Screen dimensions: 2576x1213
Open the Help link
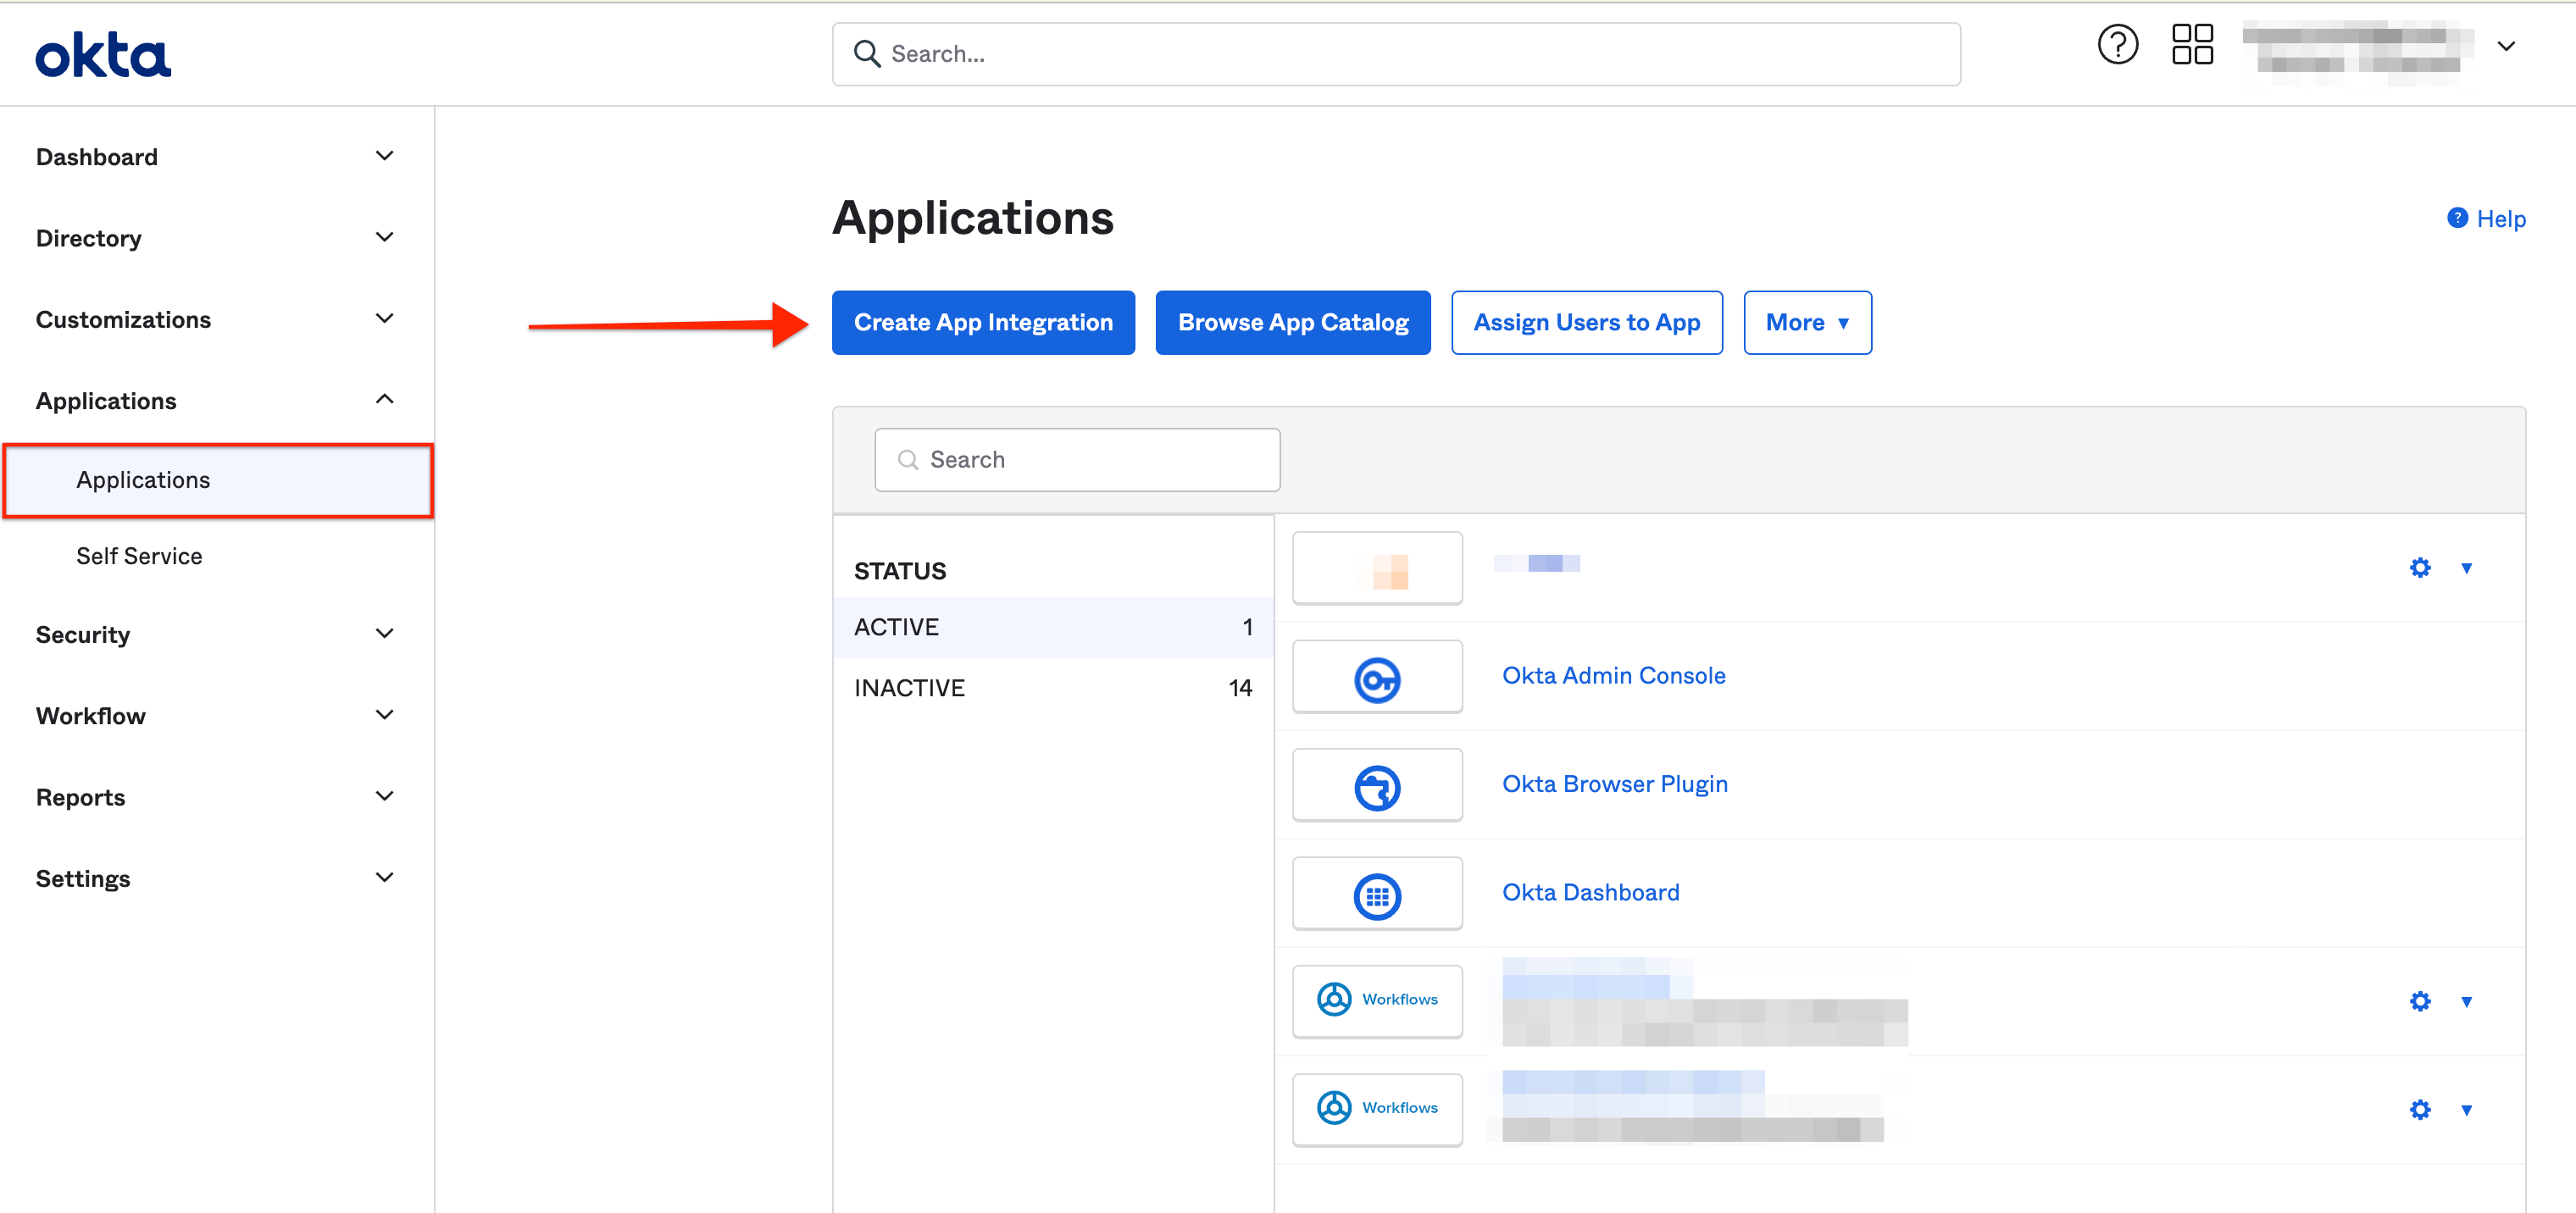point(2501,219)
